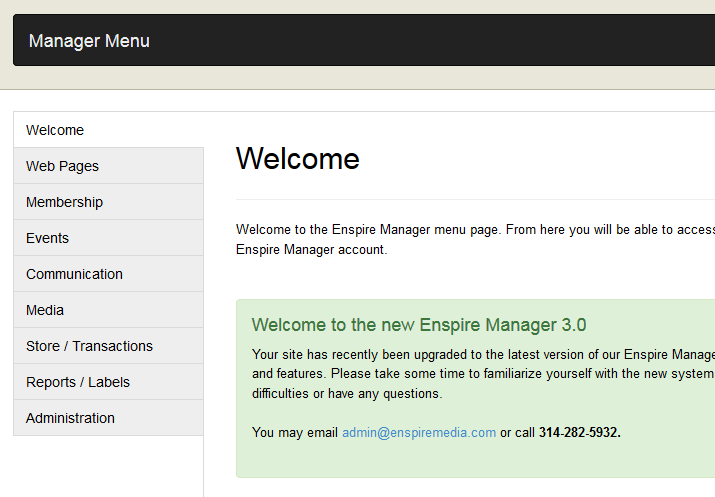
Task: Click the intro paragraph starting 'Welcome to the Enspire Manager menu page'
Action: [x=475, y=239]
